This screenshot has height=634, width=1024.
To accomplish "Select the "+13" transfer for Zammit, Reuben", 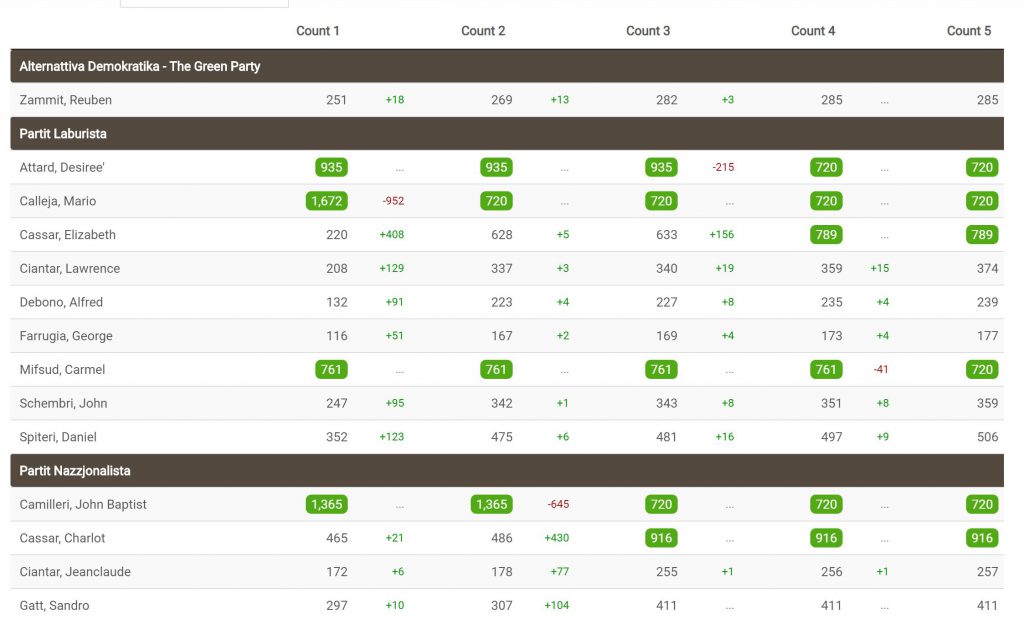I will click(560, 100).
